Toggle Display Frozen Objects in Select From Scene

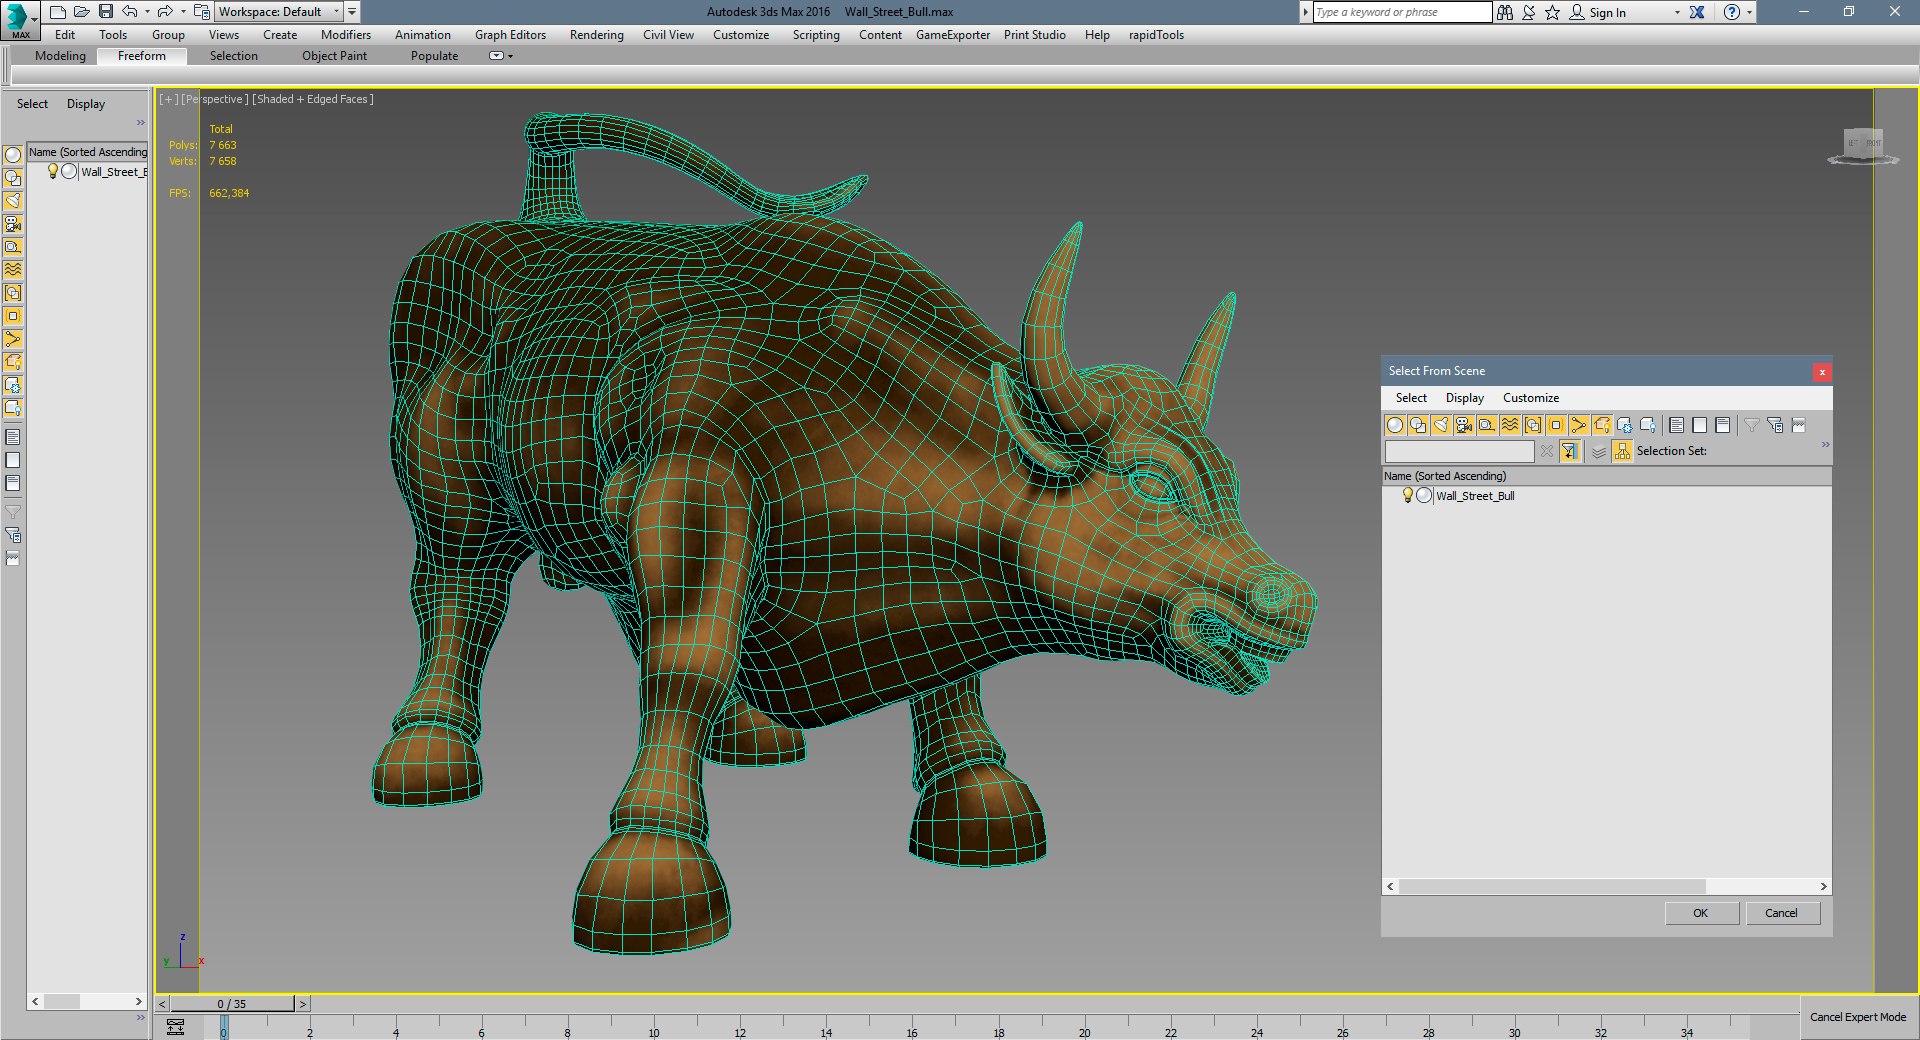click(1625, 425)
